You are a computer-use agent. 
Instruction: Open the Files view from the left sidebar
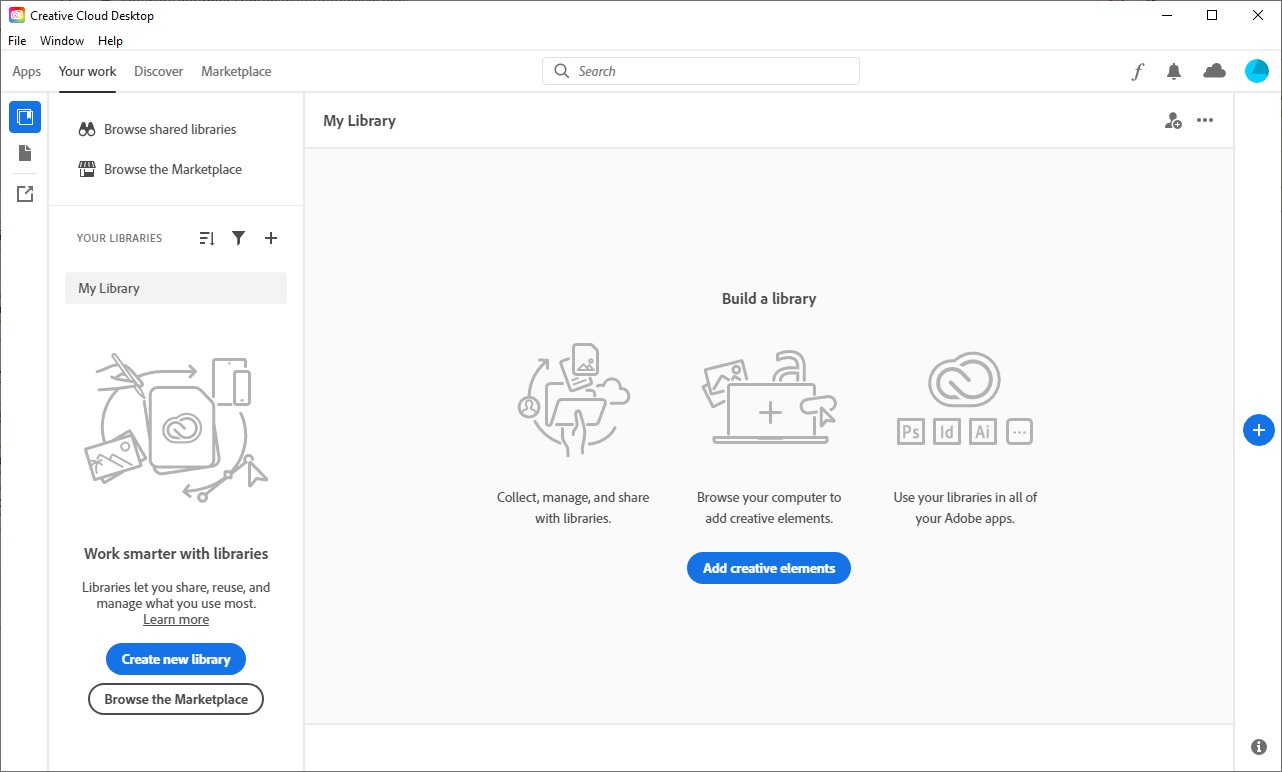25,153
